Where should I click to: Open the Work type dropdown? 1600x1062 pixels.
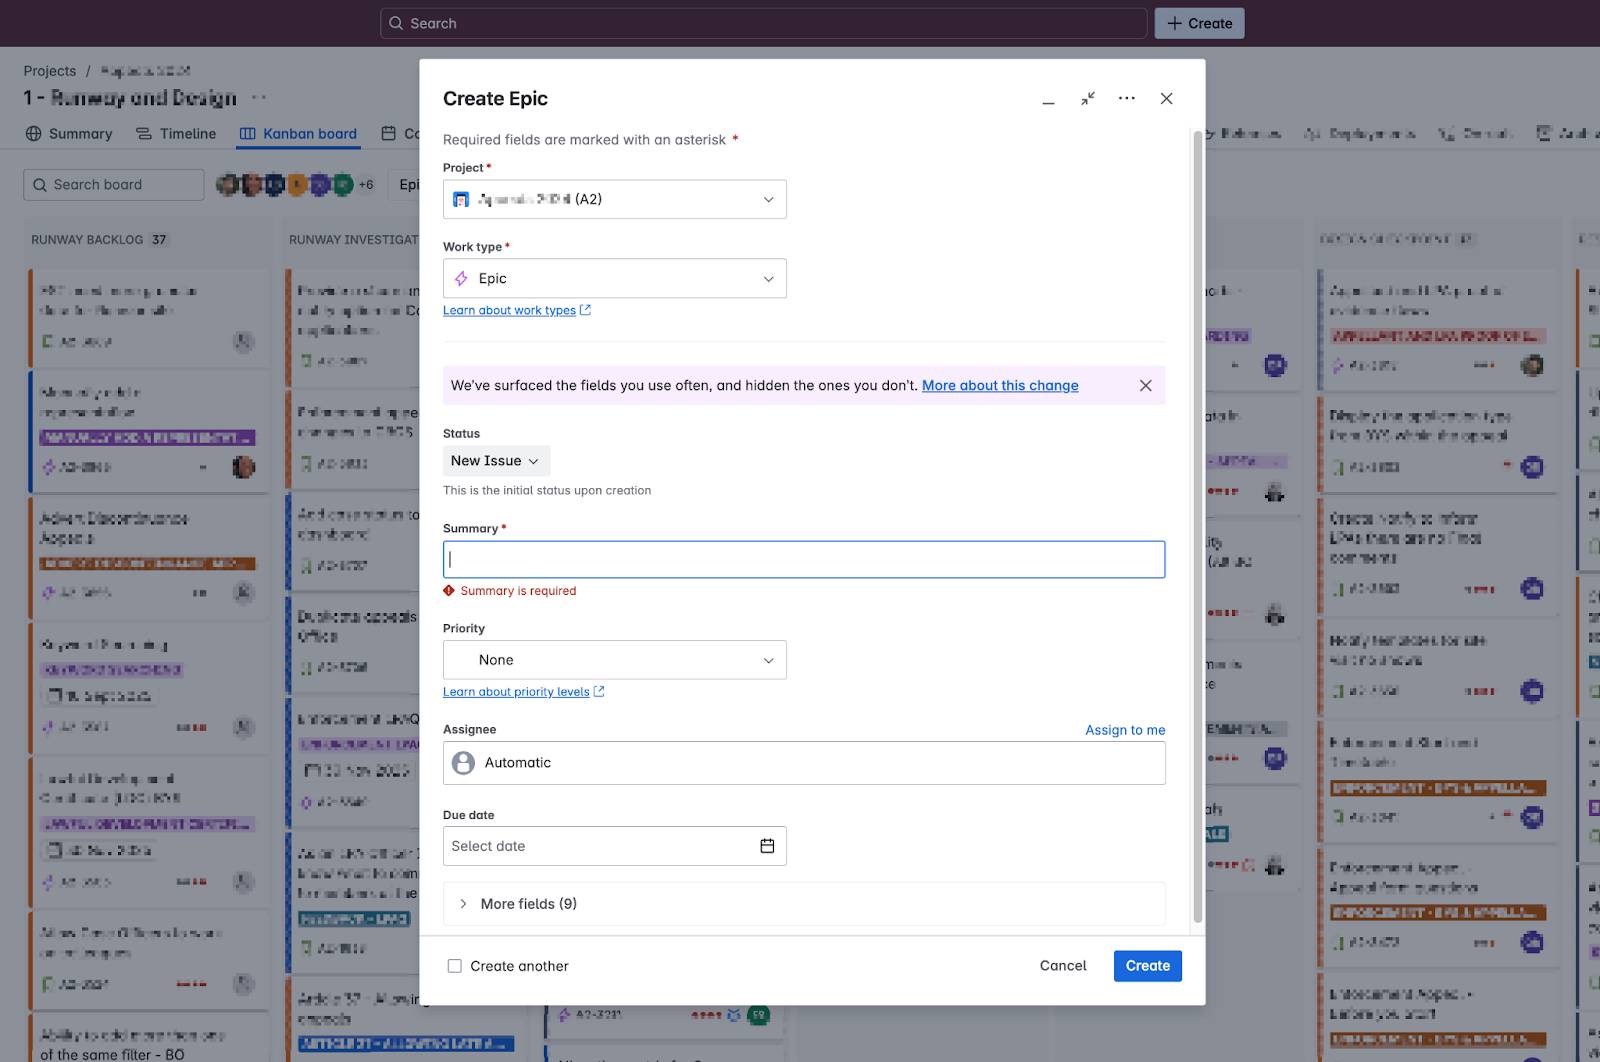(x=614, y=278)
